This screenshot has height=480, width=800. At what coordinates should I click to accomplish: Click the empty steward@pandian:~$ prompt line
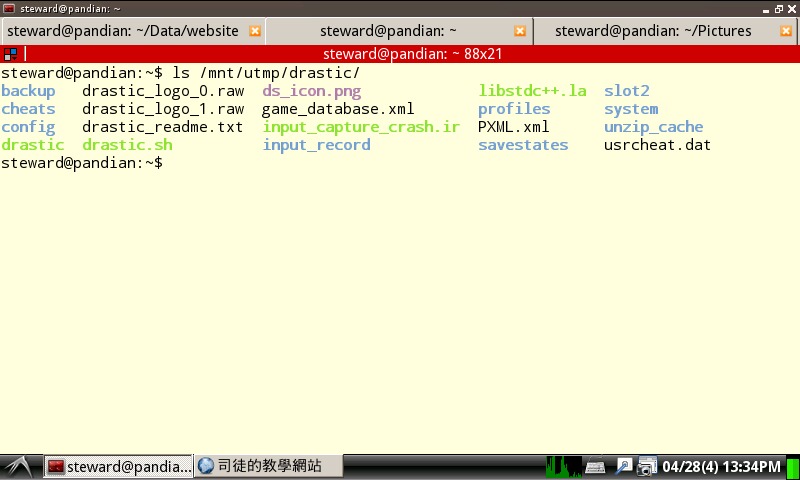82,163
